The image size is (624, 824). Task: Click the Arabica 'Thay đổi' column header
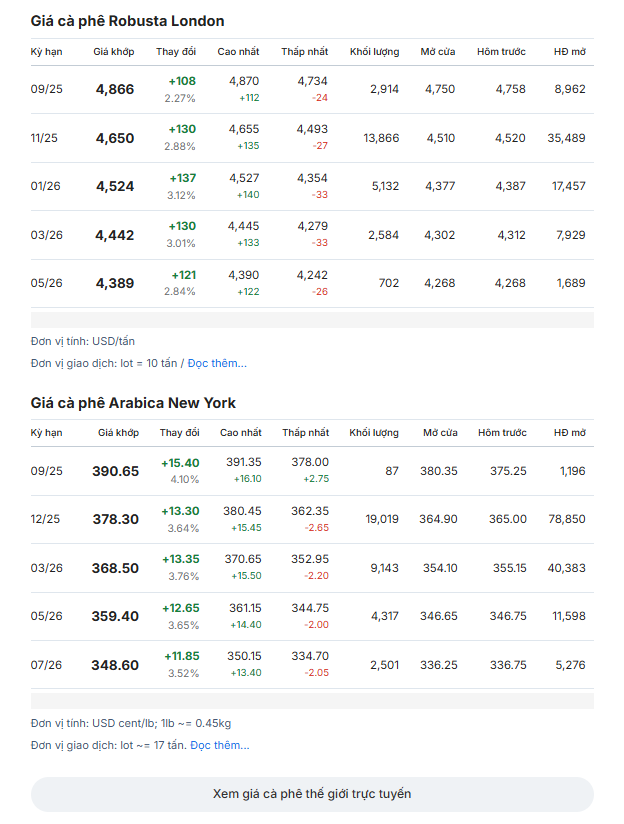click(x=179, y=432)
